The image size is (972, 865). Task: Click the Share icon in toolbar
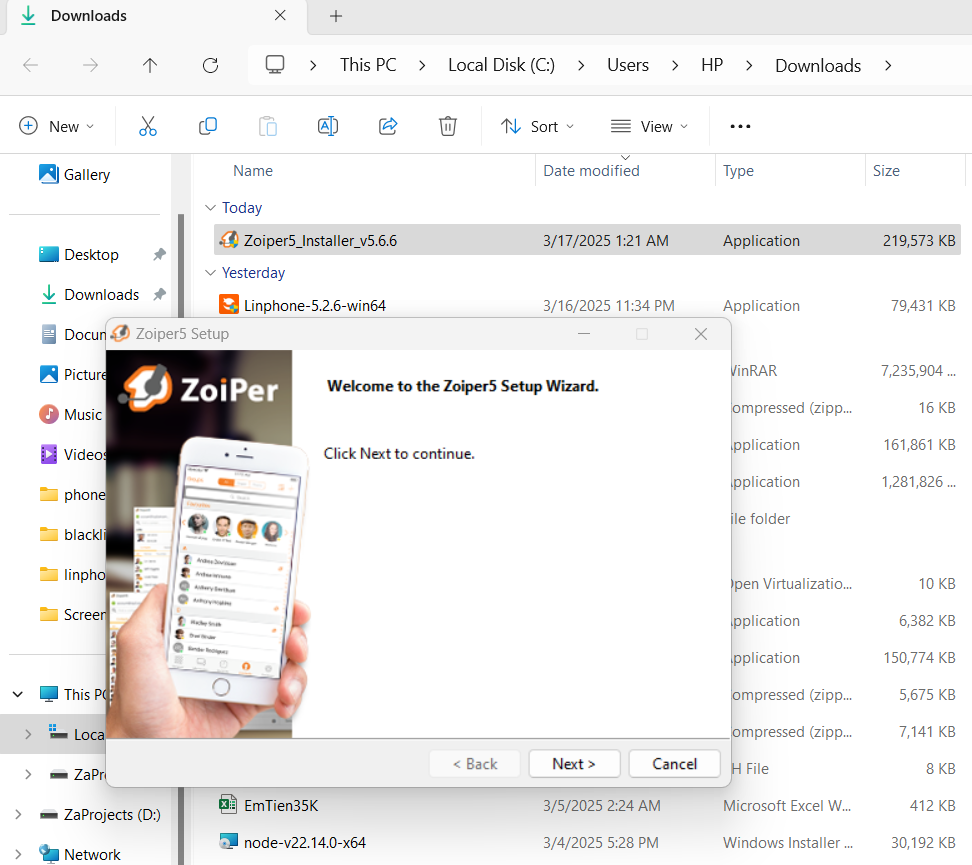[x=388, y=126]
